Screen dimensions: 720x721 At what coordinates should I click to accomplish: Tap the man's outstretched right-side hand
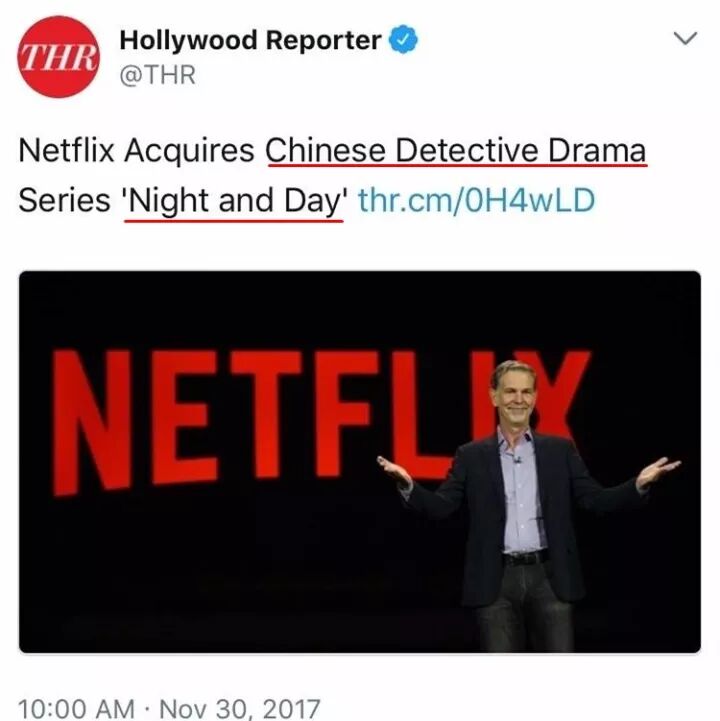[x=658, y=472]
